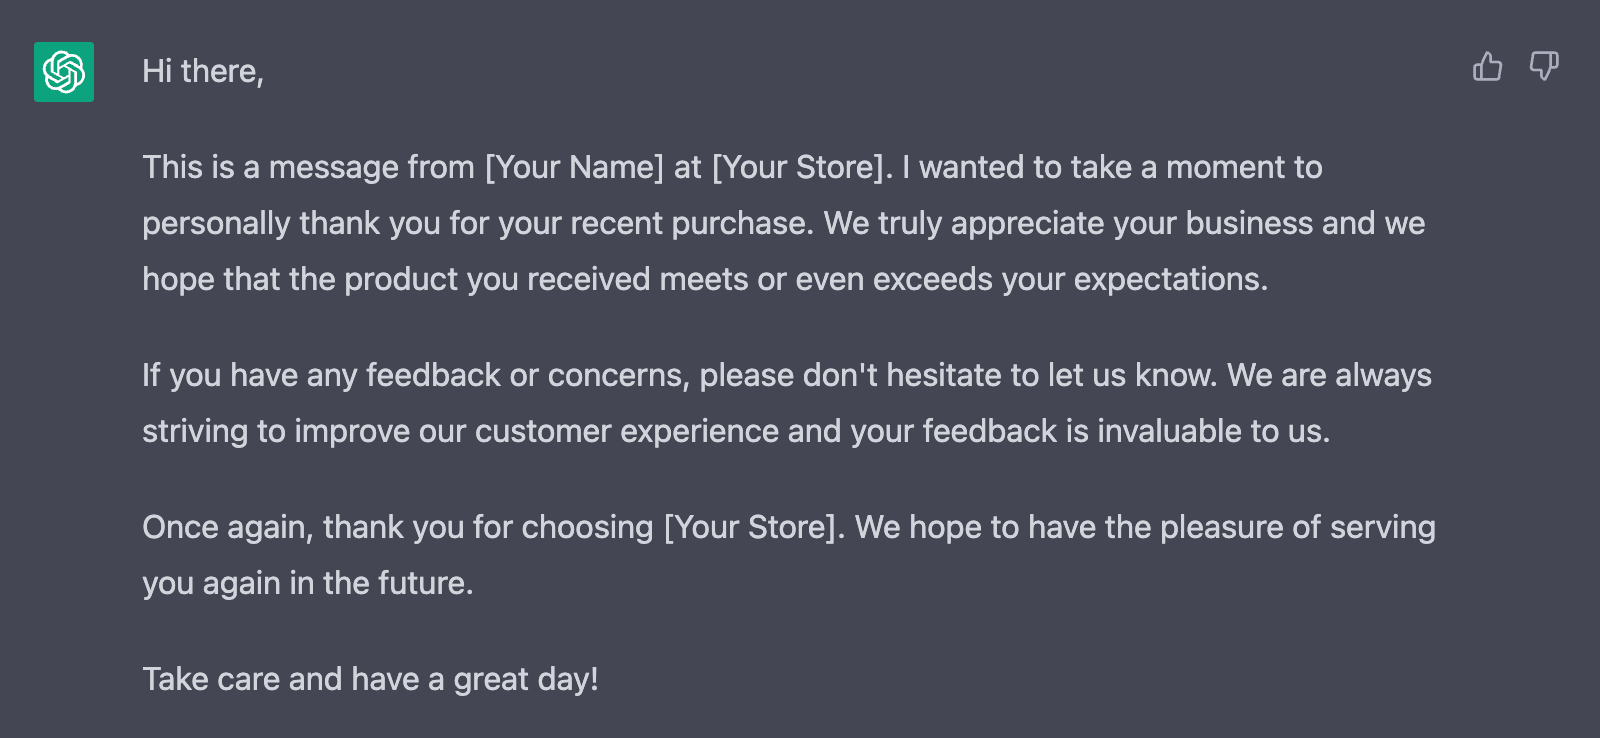Click the word "expectations" in the message
1600x738 pixels.
(x=1168, y=279)
